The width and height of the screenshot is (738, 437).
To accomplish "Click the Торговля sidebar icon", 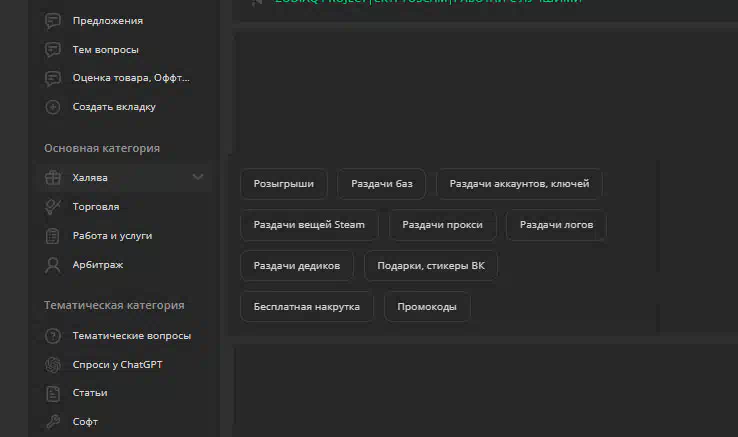I will pyautogui.click(x=53, y=207).
